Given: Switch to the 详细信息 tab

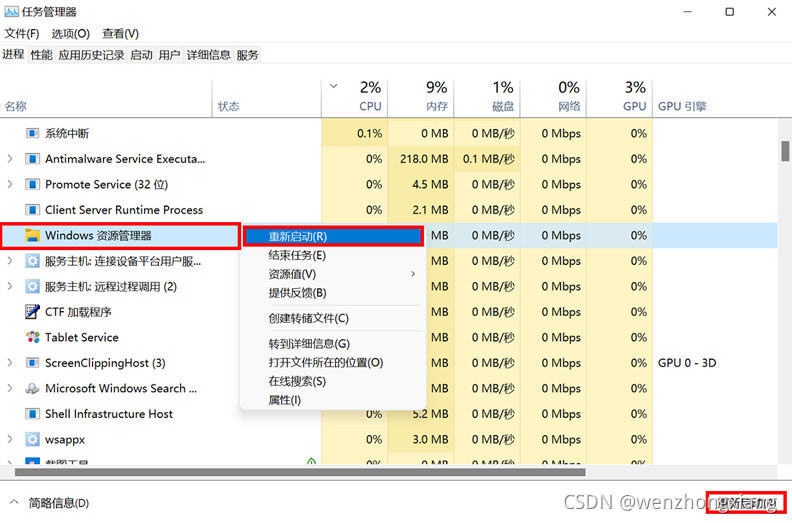Looking at the screenshot, I should pyautogui.click(x=209, y=55).
